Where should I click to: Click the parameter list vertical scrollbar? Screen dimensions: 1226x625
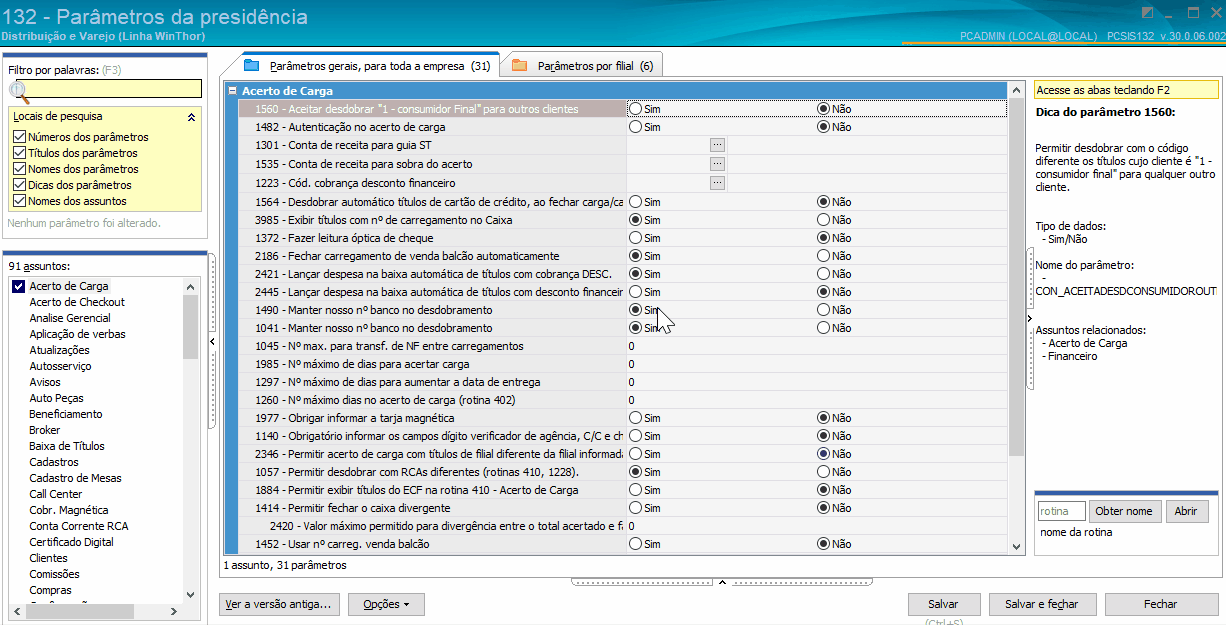[1017, 275]
